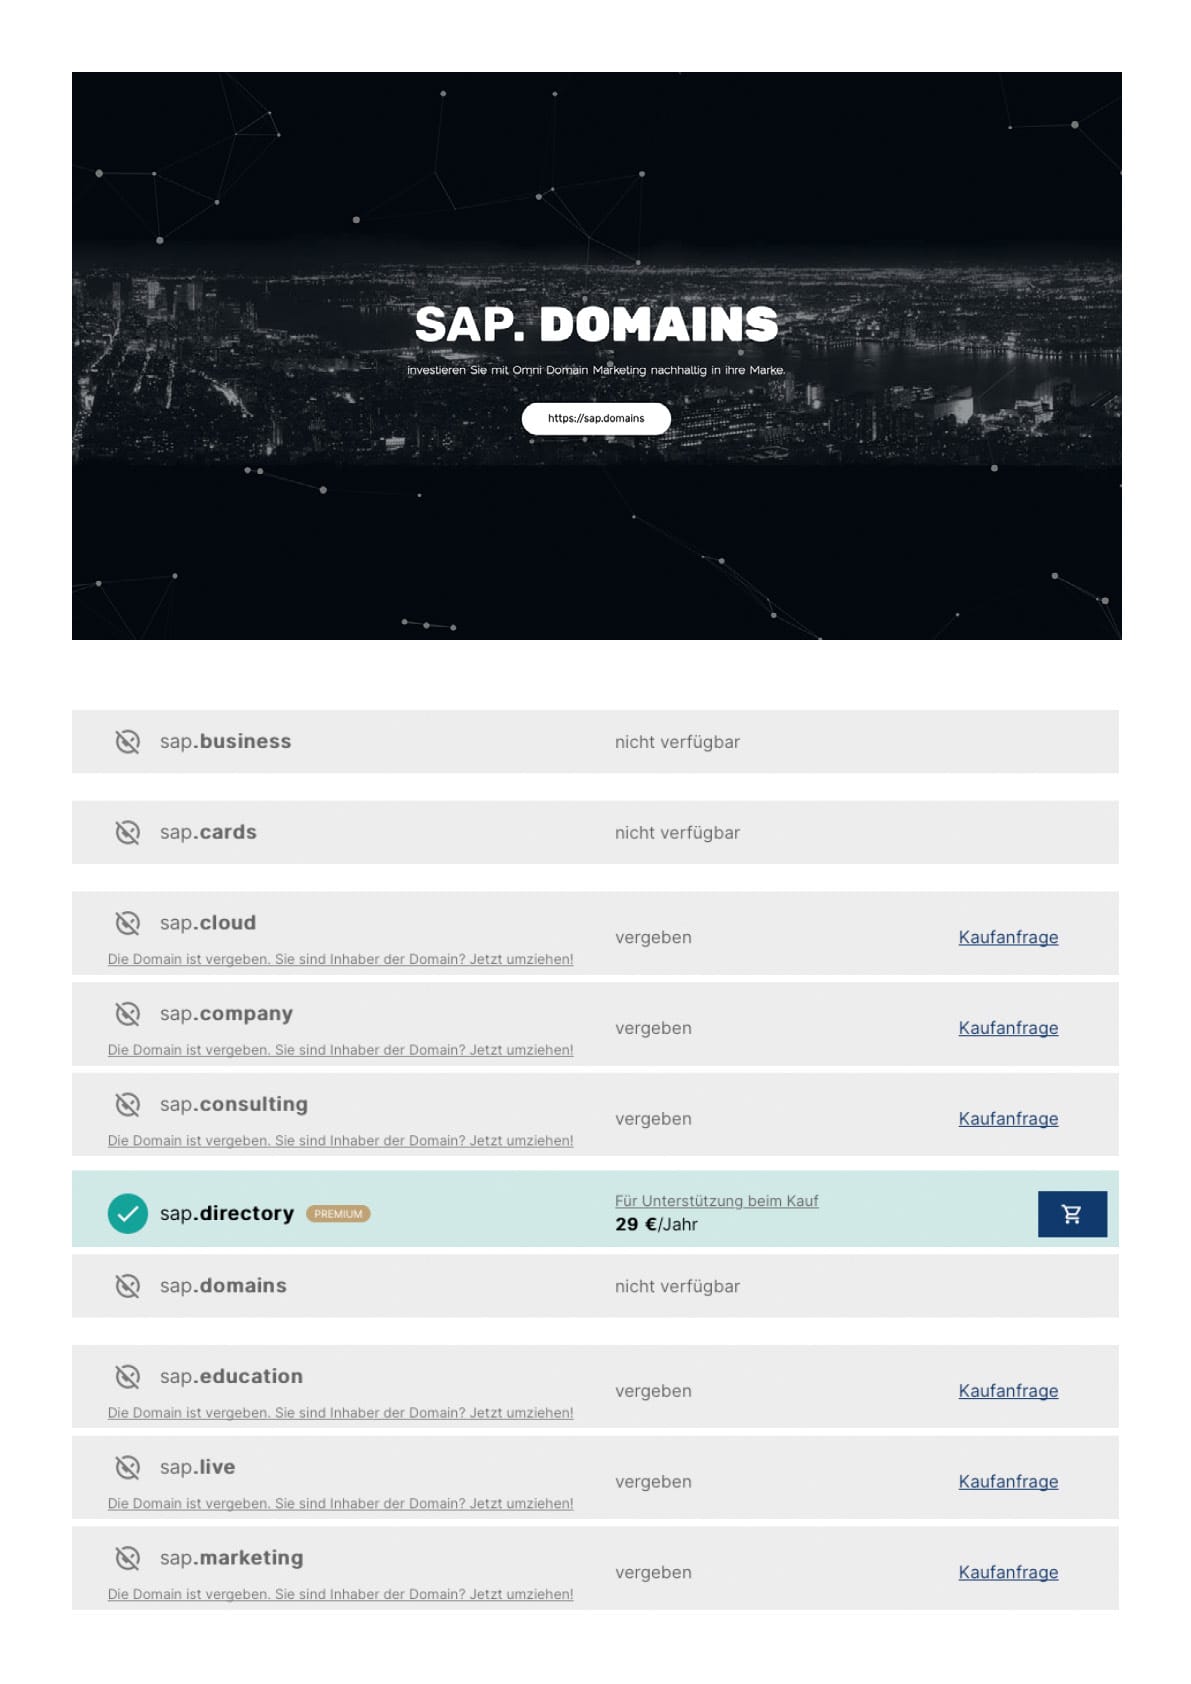The height and width of the screenshot is (1684, 1191).
Task: Click 'Für Unterstützung beim Kauf' link
Action: (x=716, y=1201)
